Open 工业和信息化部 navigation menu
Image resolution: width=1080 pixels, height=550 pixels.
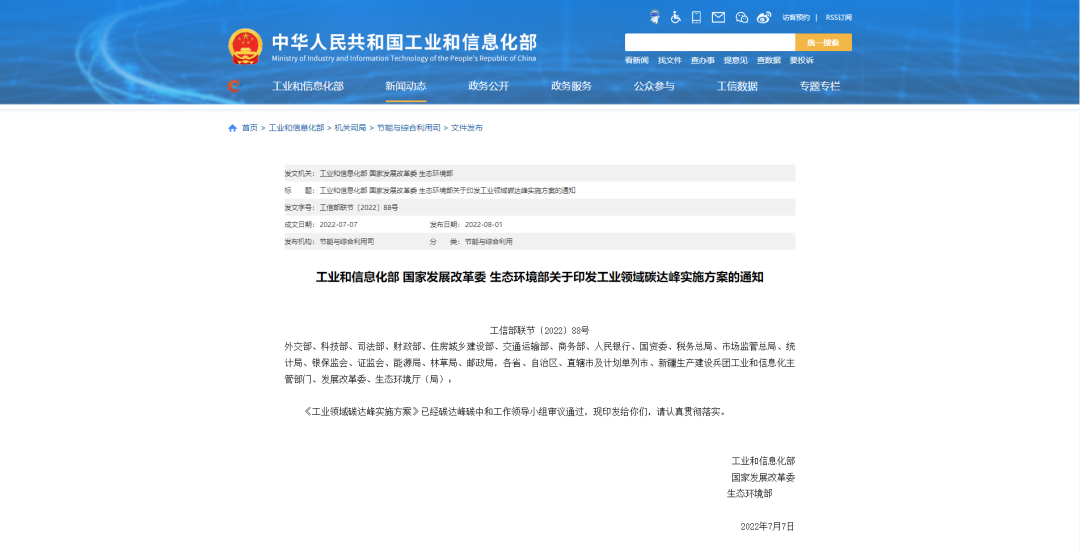[x=308, y=87]
